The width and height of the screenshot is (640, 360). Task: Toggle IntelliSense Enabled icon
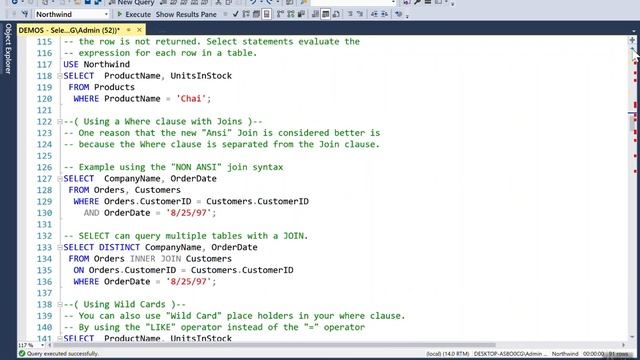tap(266, 14)
